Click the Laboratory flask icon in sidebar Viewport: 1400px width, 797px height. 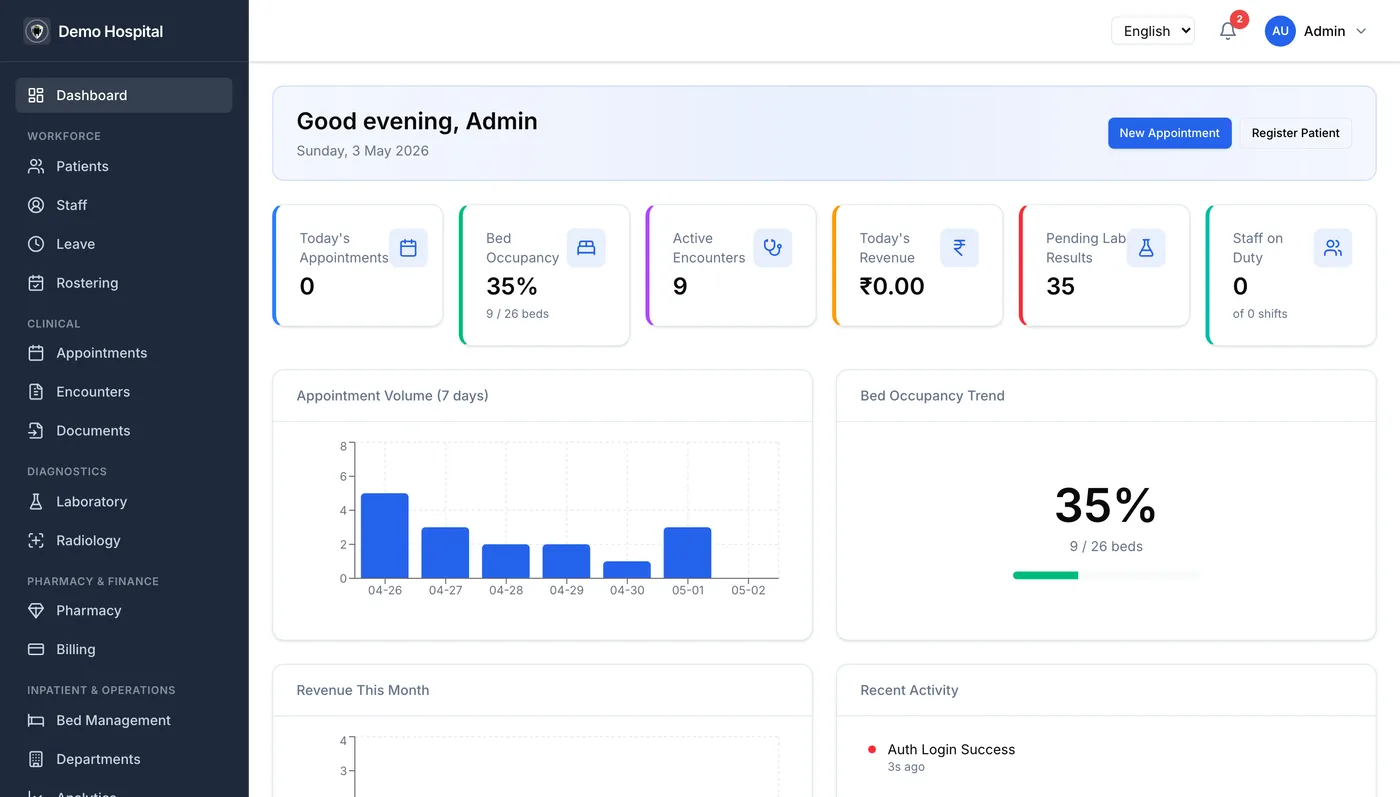click(x=36, y=501)
